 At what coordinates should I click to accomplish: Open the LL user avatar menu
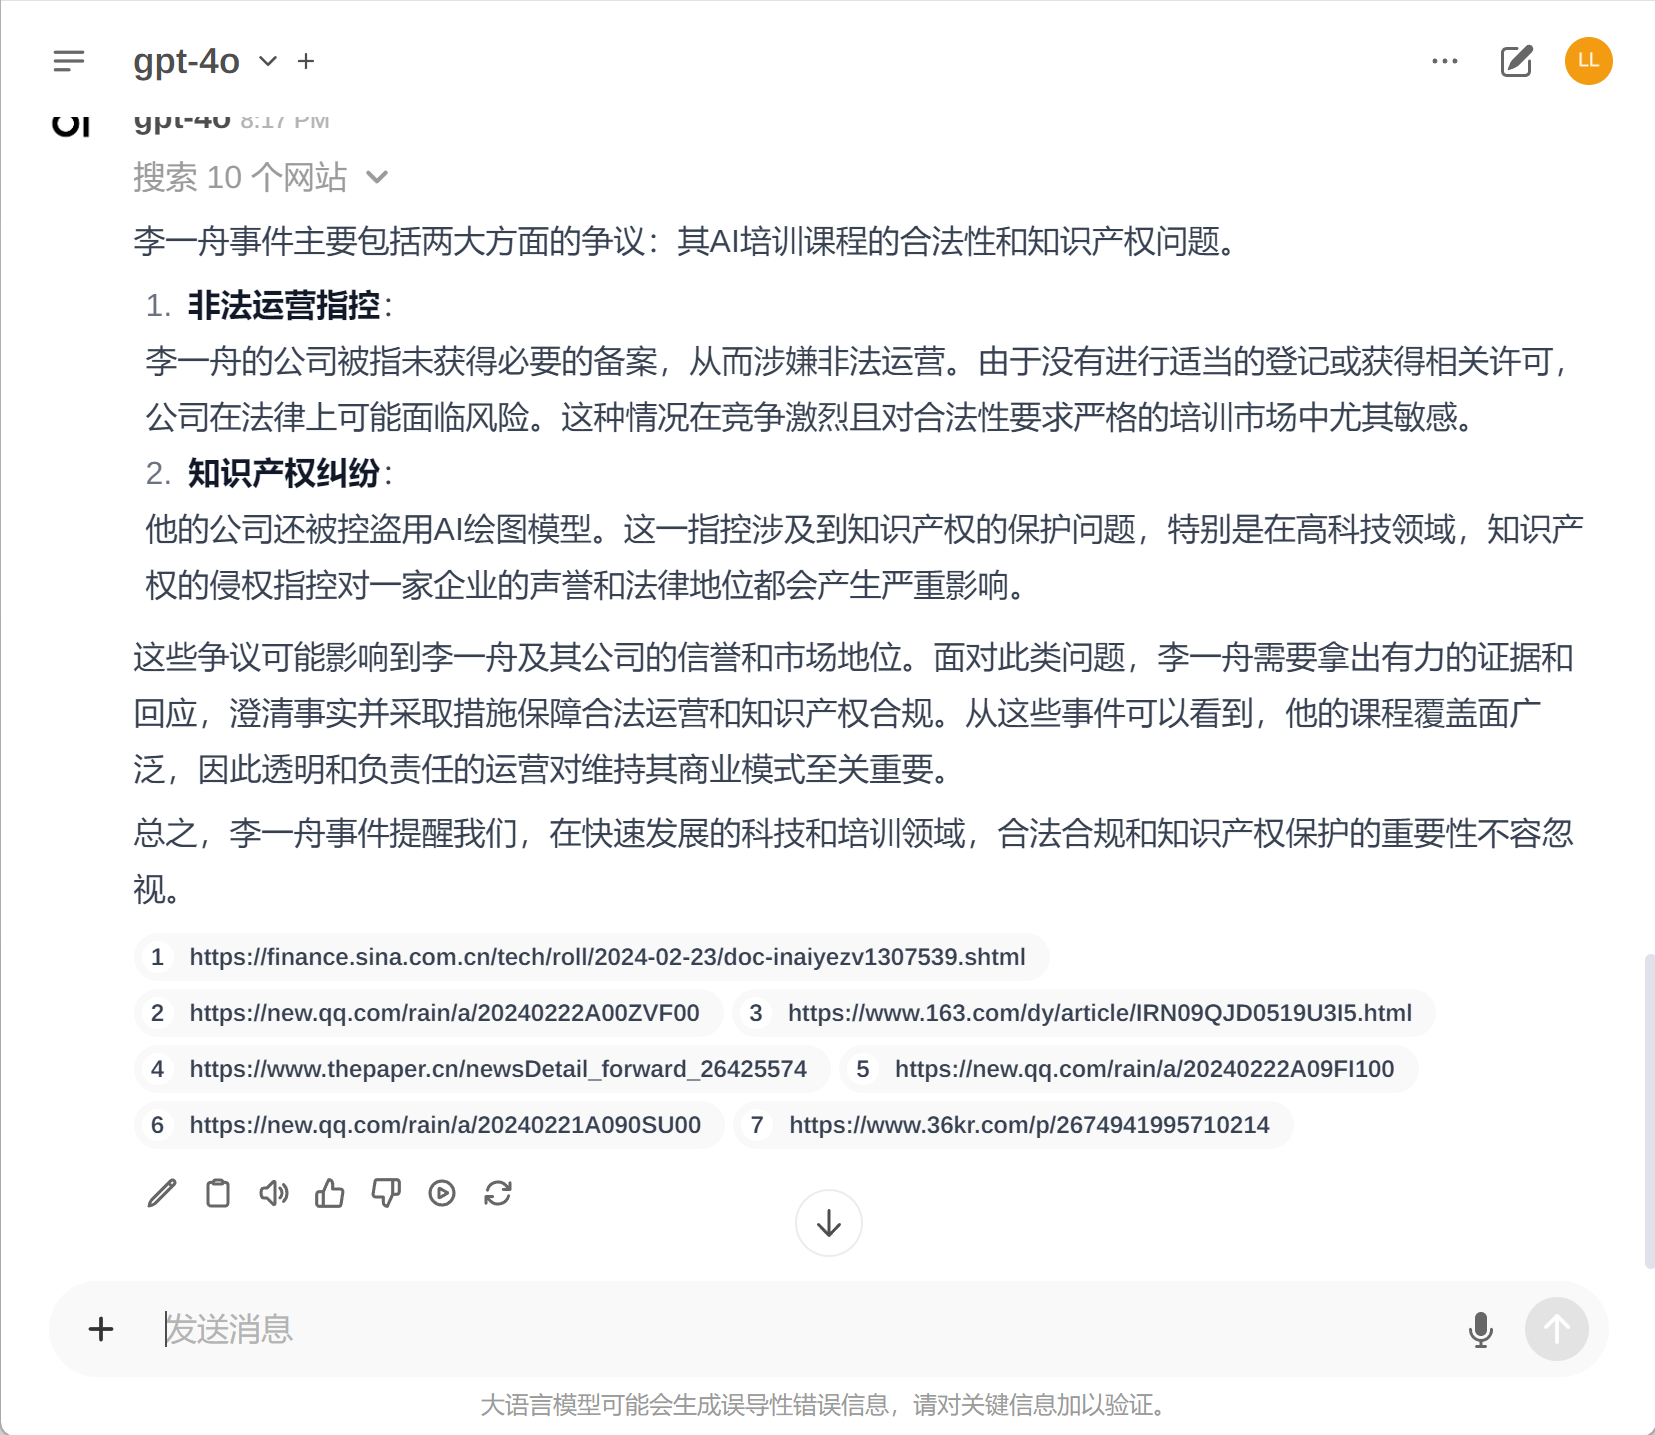pos(1589,61)
